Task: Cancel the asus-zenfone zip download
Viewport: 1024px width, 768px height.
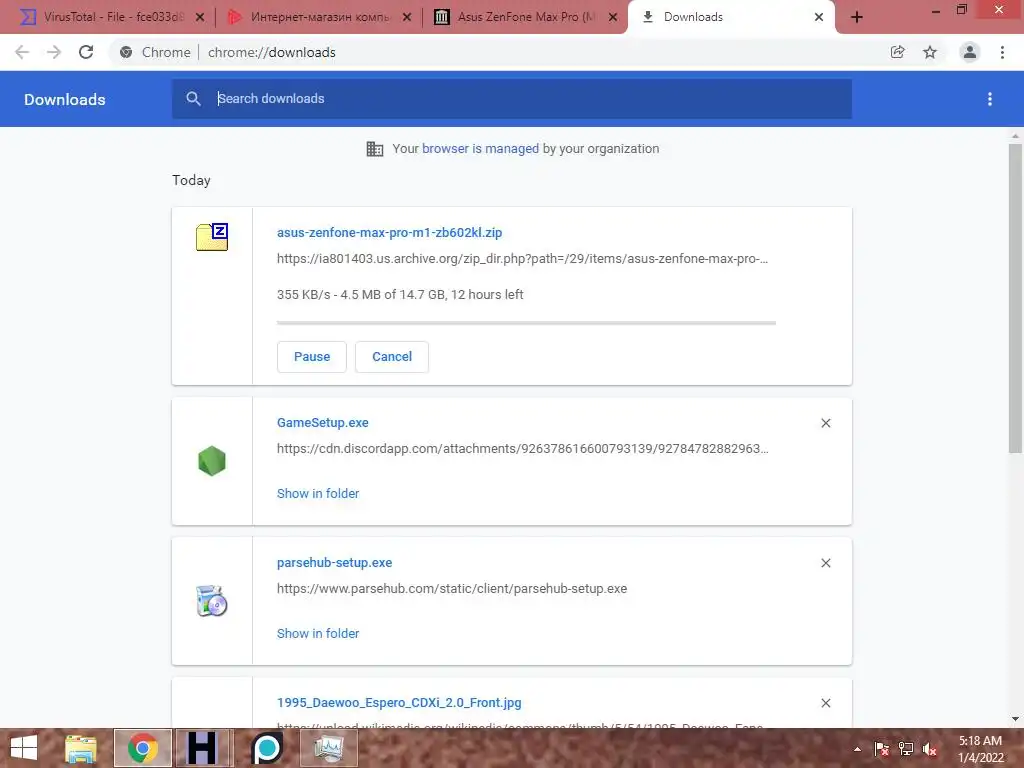Action: click(x=392, y=357)
